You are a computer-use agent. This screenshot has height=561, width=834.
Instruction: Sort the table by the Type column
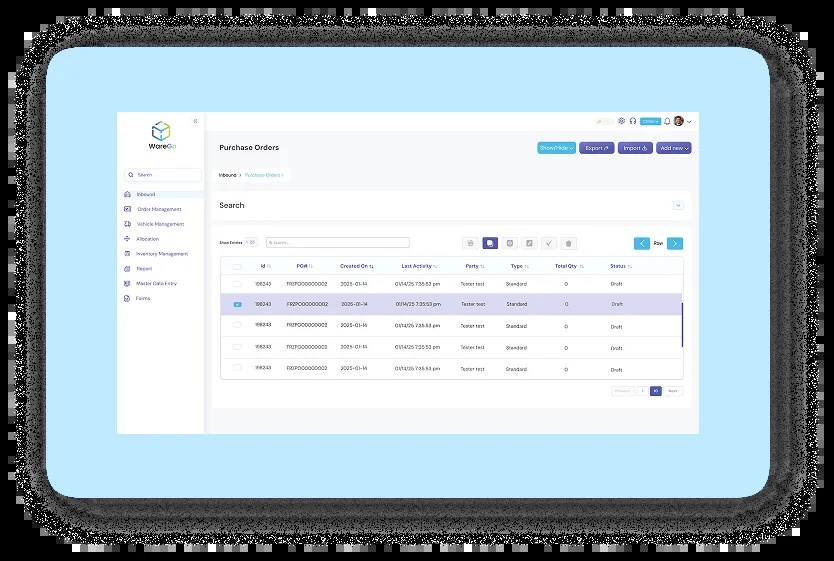(x=520, y=266)
